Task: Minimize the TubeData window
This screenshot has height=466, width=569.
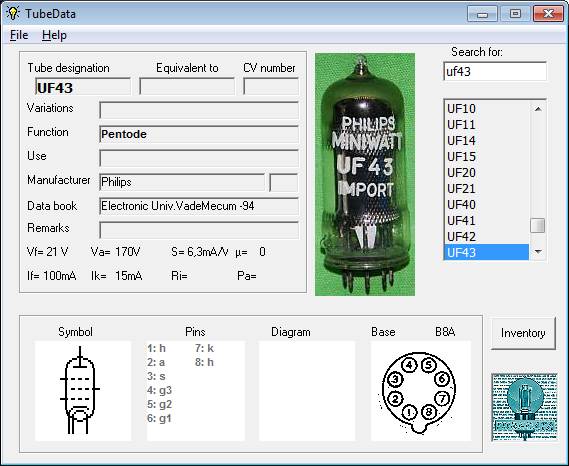Action: (x=482, y=14)
